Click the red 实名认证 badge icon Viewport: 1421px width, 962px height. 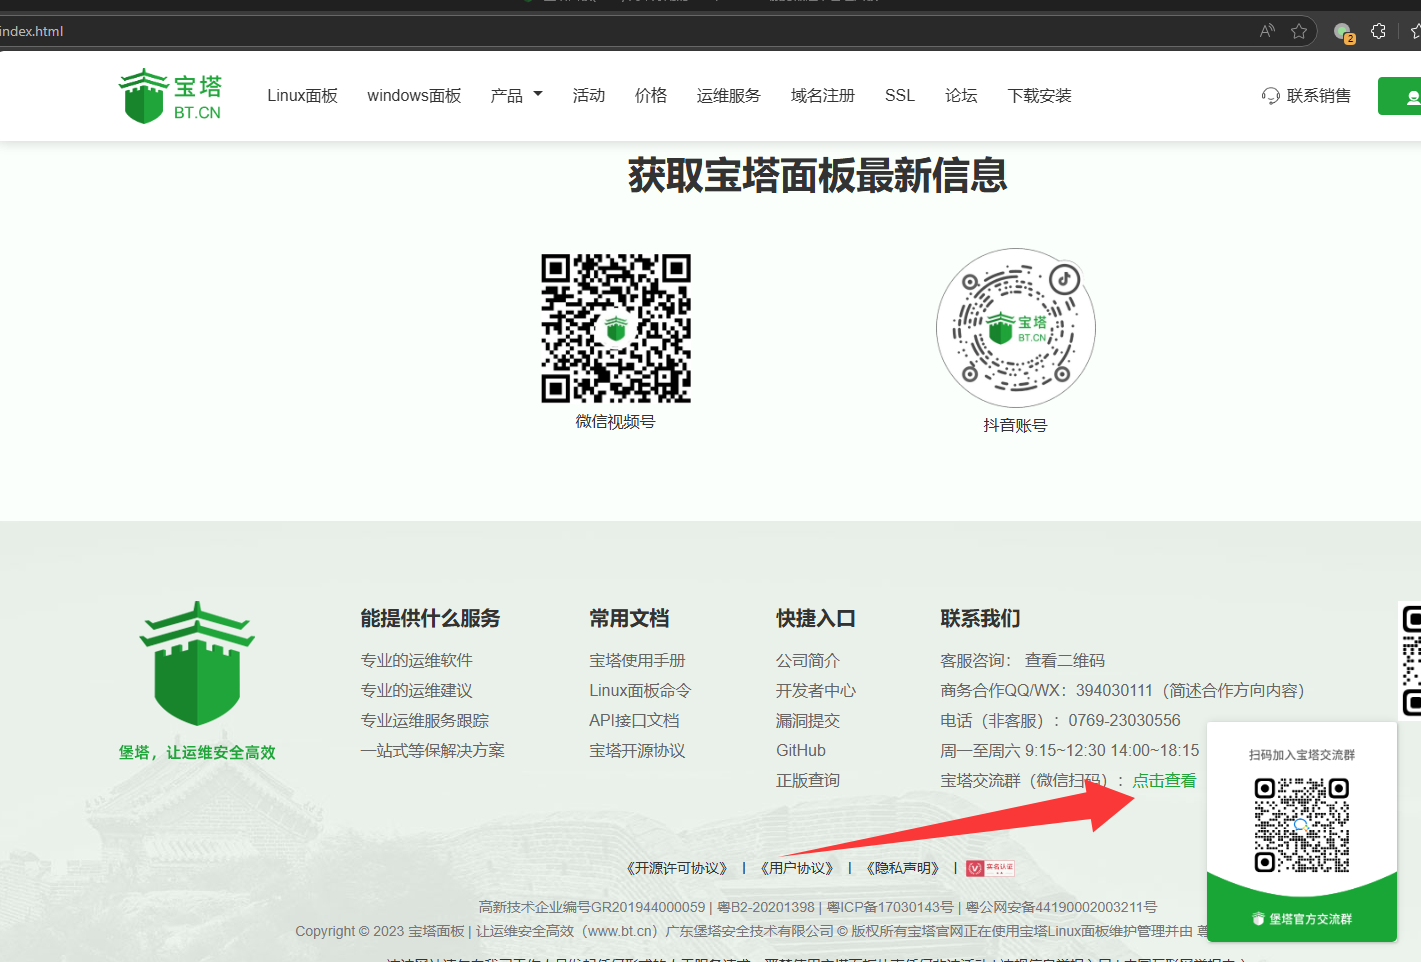[990, 868]
